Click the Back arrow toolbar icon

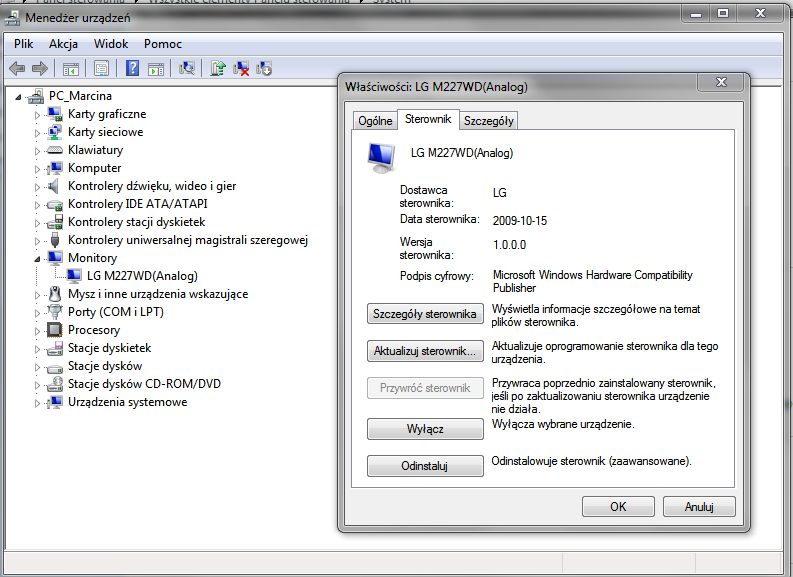click(17, 68)
